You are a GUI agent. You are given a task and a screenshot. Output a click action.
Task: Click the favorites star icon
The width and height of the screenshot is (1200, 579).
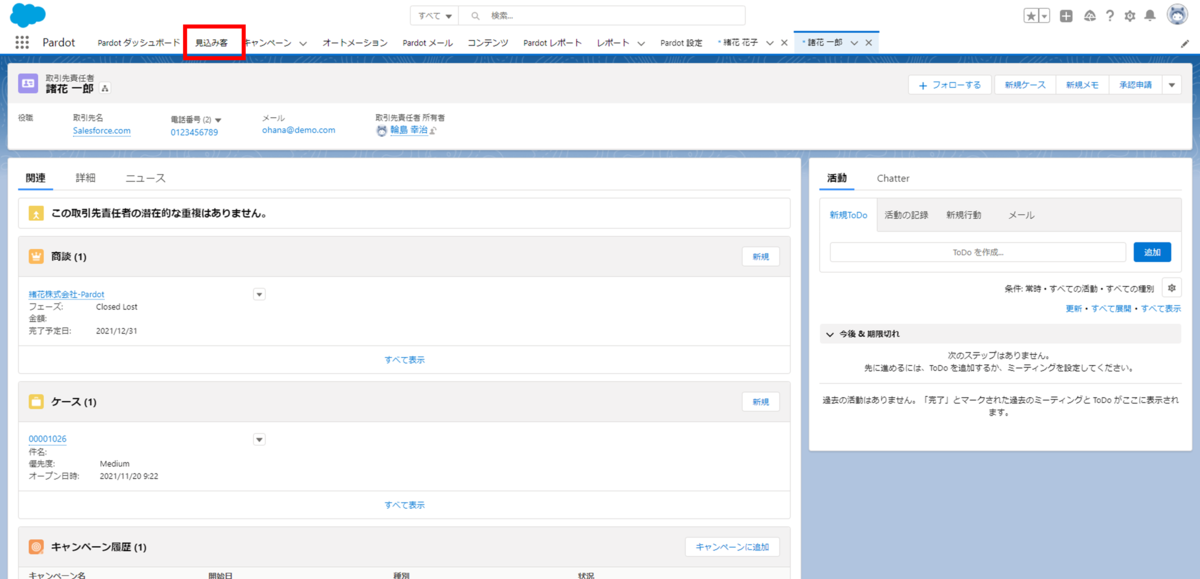[1031, 16]
